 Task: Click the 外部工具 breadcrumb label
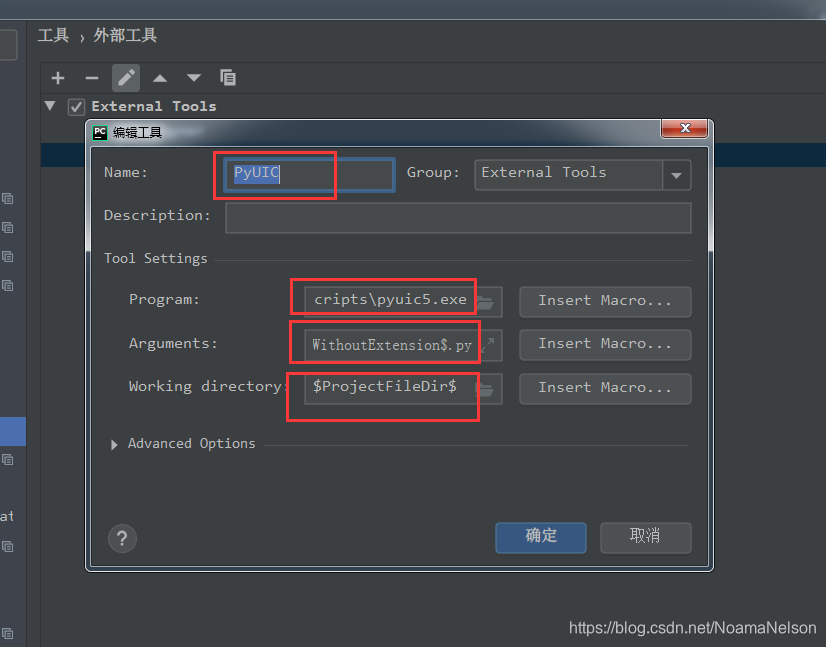pyautogui.click(x=125, y=36)
